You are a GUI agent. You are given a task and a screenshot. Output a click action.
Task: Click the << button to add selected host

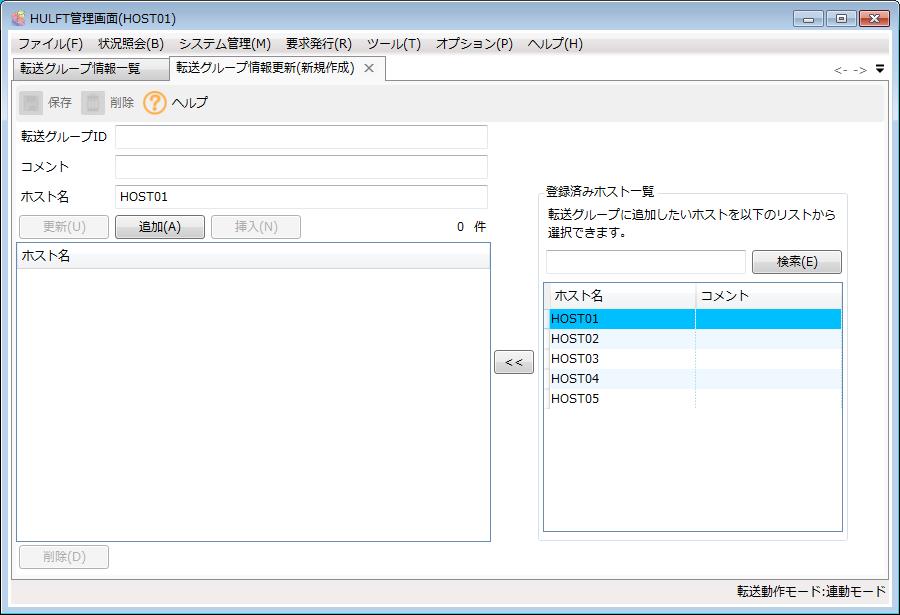click(514, 362)
